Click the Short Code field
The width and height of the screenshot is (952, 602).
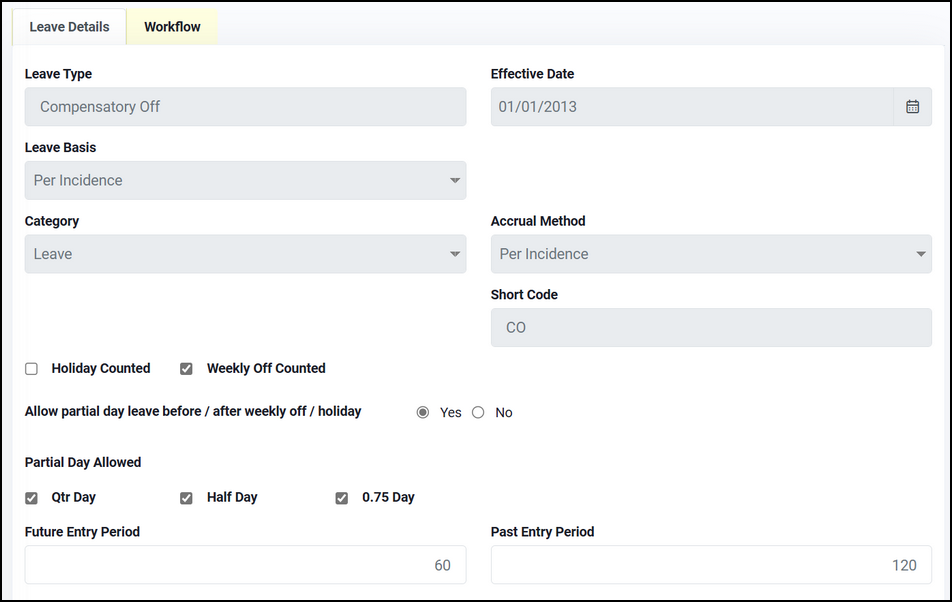click(711, 328)
